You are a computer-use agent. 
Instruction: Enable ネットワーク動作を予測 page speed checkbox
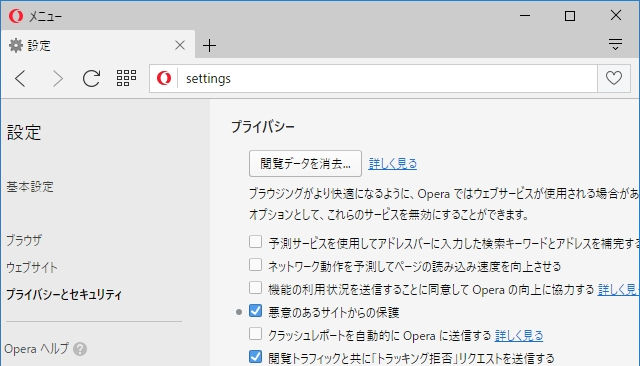click(x=256, y=265)
